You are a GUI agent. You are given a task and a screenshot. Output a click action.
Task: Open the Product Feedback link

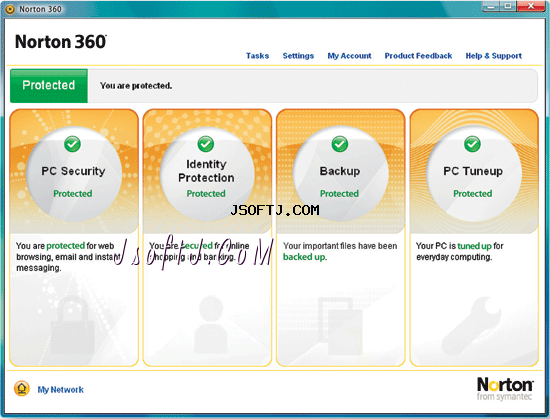(418, 56)
